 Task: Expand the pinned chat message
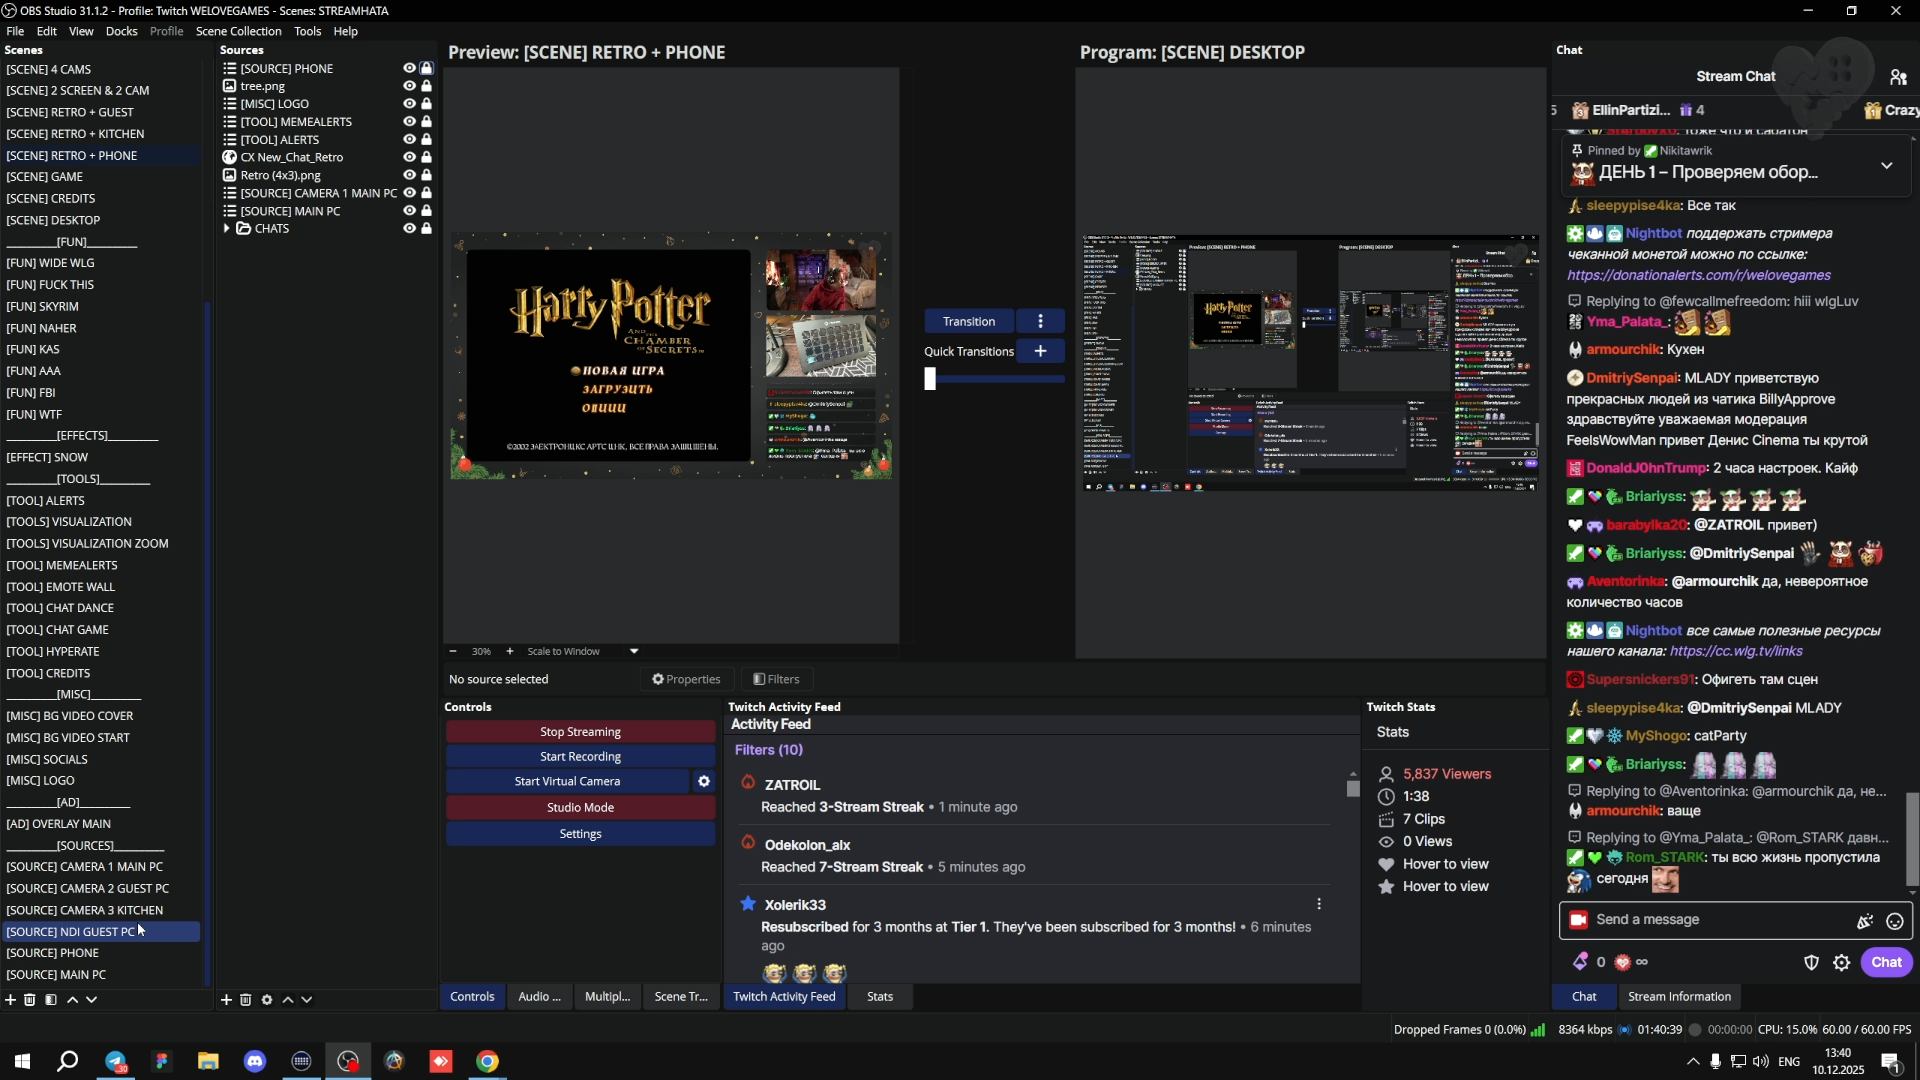[1886, 166]
